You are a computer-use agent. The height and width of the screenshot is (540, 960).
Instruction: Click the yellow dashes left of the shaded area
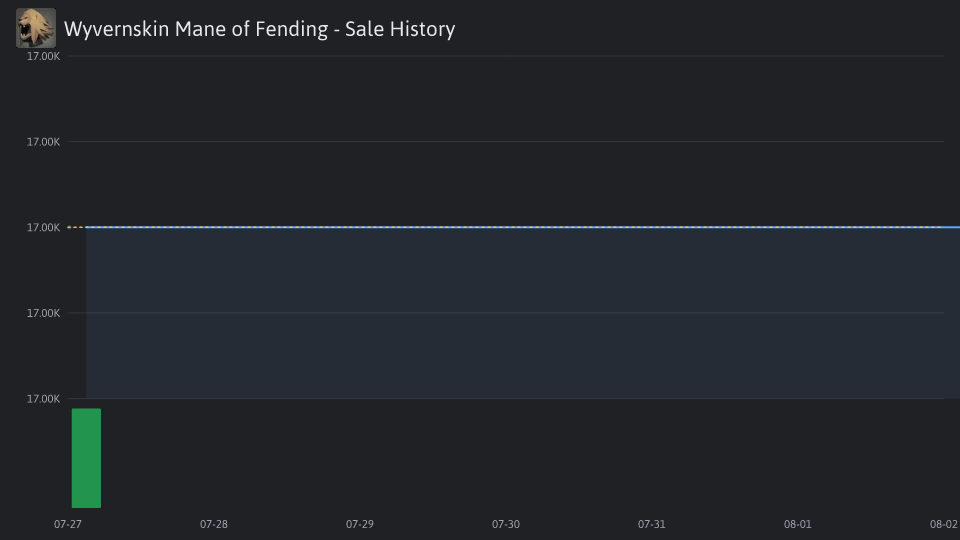77,227
